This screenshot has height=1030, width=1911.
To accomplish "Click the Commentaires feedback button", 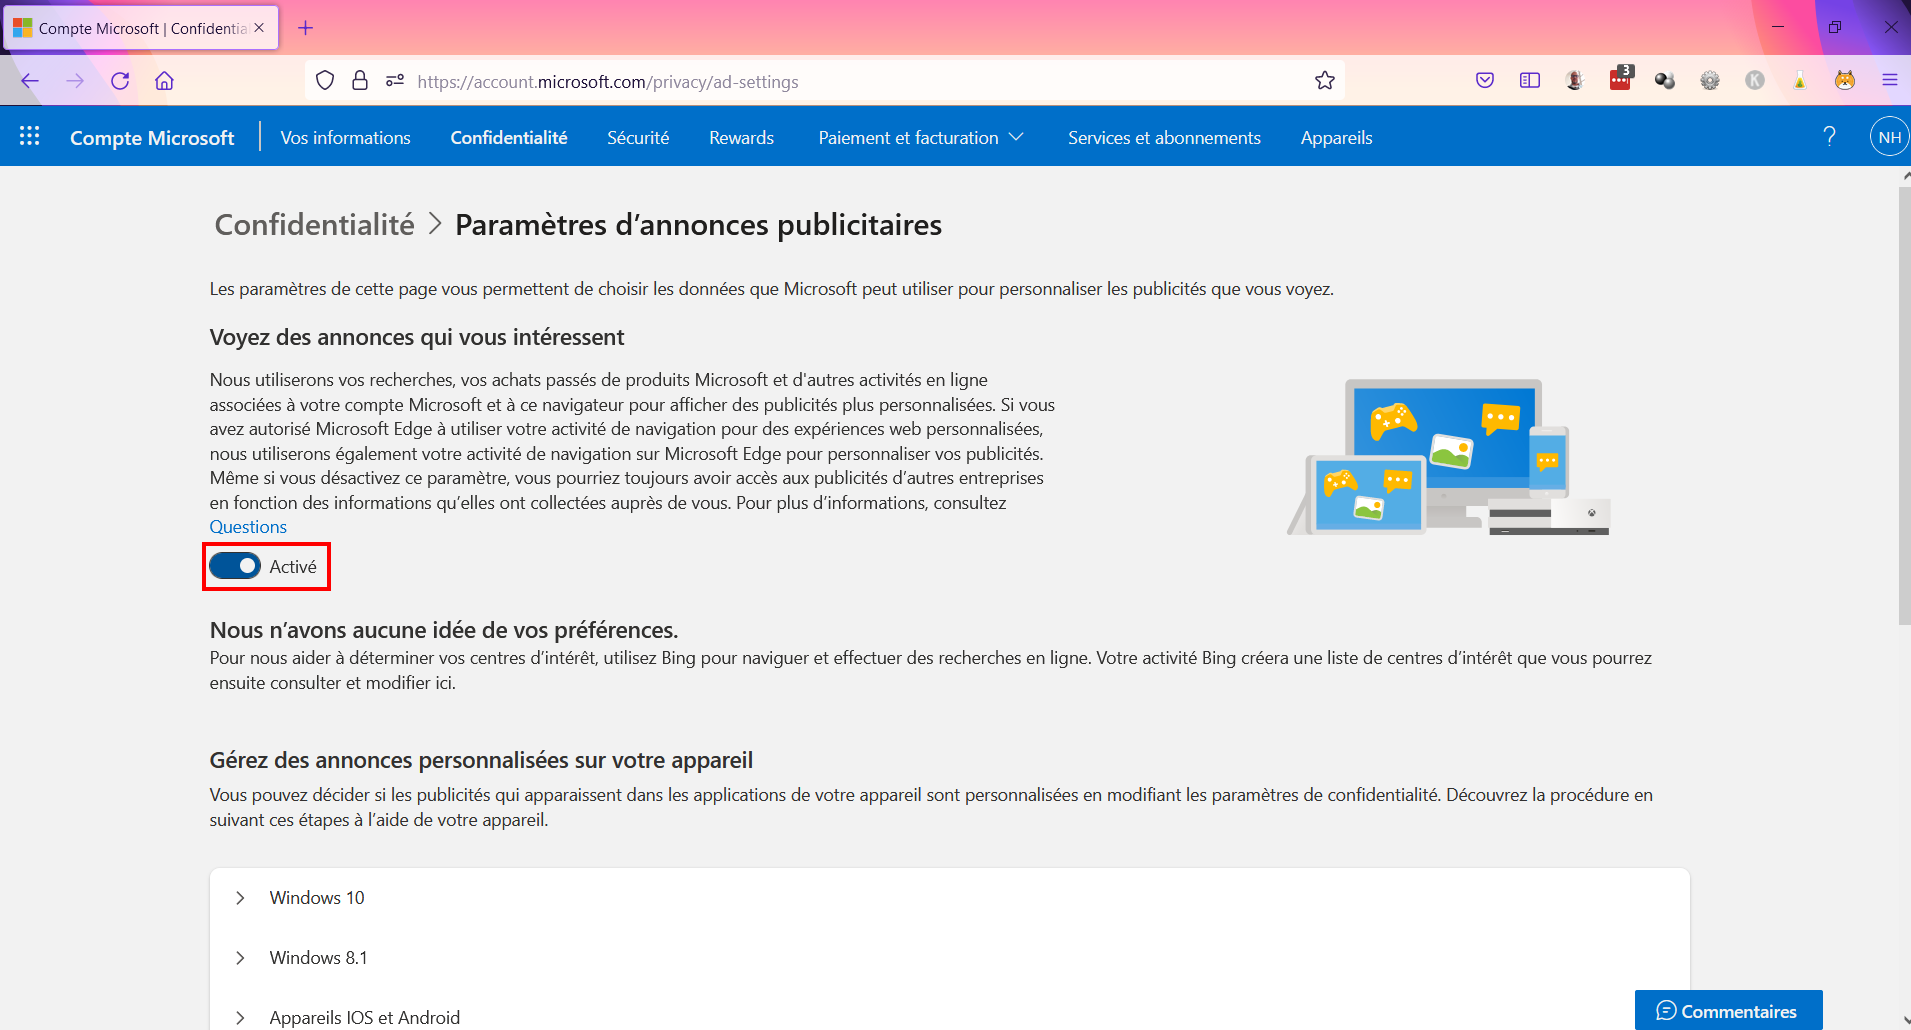I will 1728,1010.
